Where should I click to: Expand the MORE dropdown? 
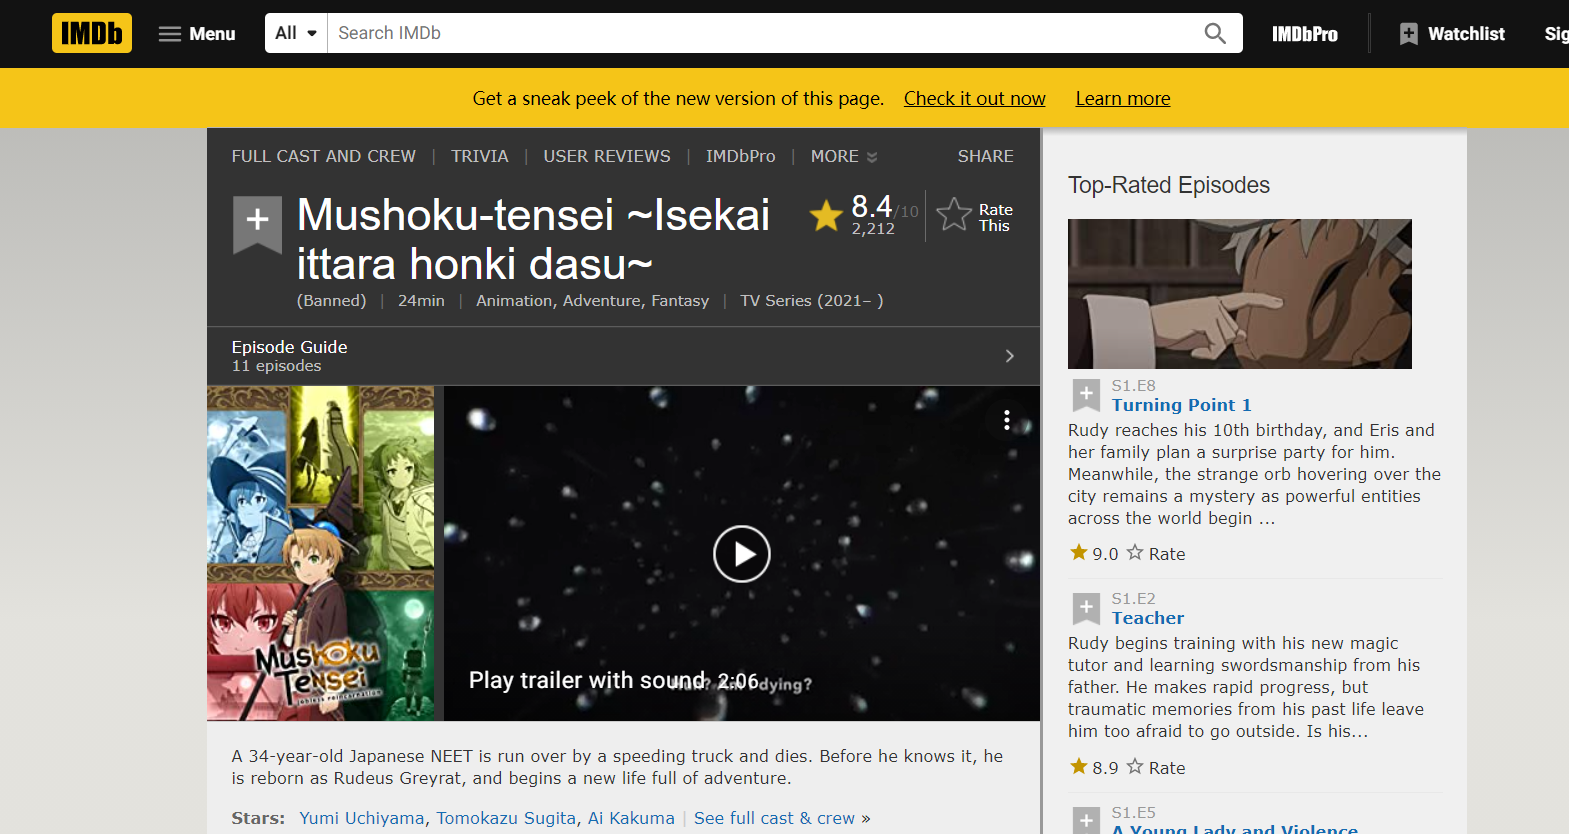pos(843,156)
